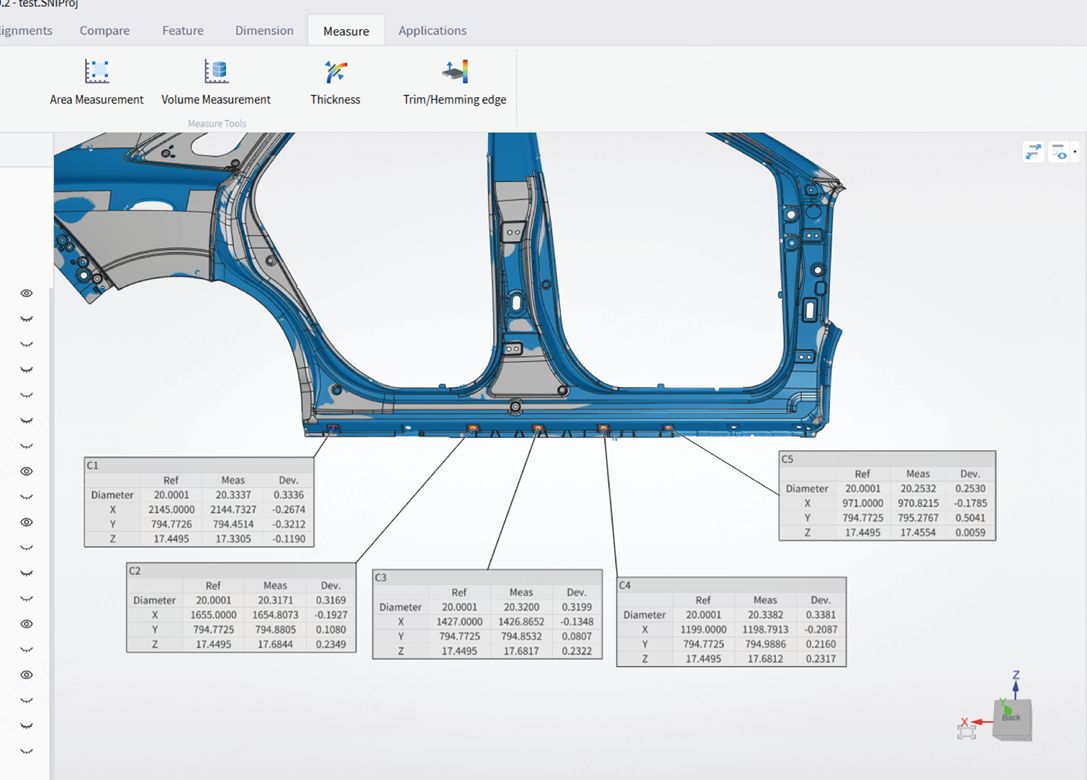The height and width of the screenshot is (780, 1087).
Task: Click the measured Y value 795.2767
Action: point(918,518)
